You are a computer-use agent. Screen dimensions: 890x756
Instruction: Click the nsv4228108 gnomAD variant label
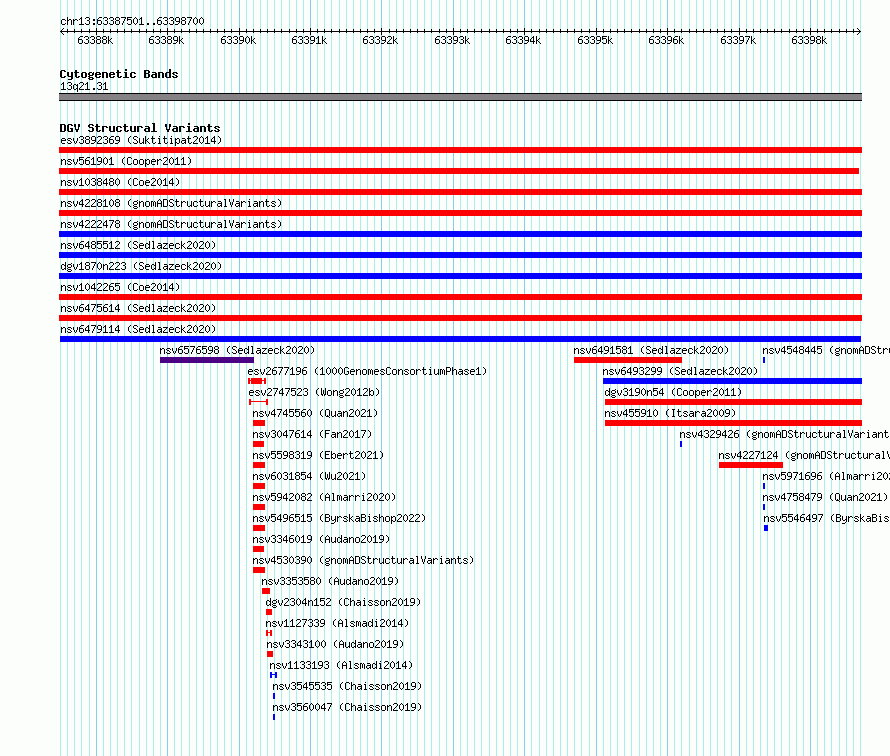coord(171,203)
